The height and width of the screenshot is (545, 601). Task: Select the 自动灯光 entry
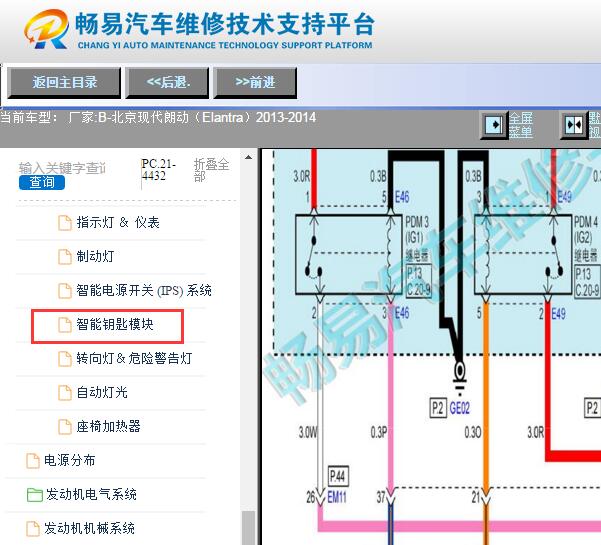click(x=102, y=392)
